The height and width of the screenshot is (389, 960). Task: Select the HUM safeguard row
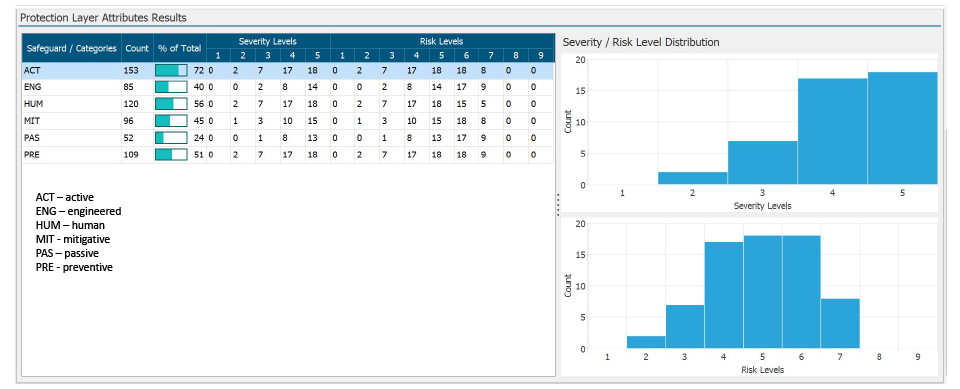[x=288, y=105]
